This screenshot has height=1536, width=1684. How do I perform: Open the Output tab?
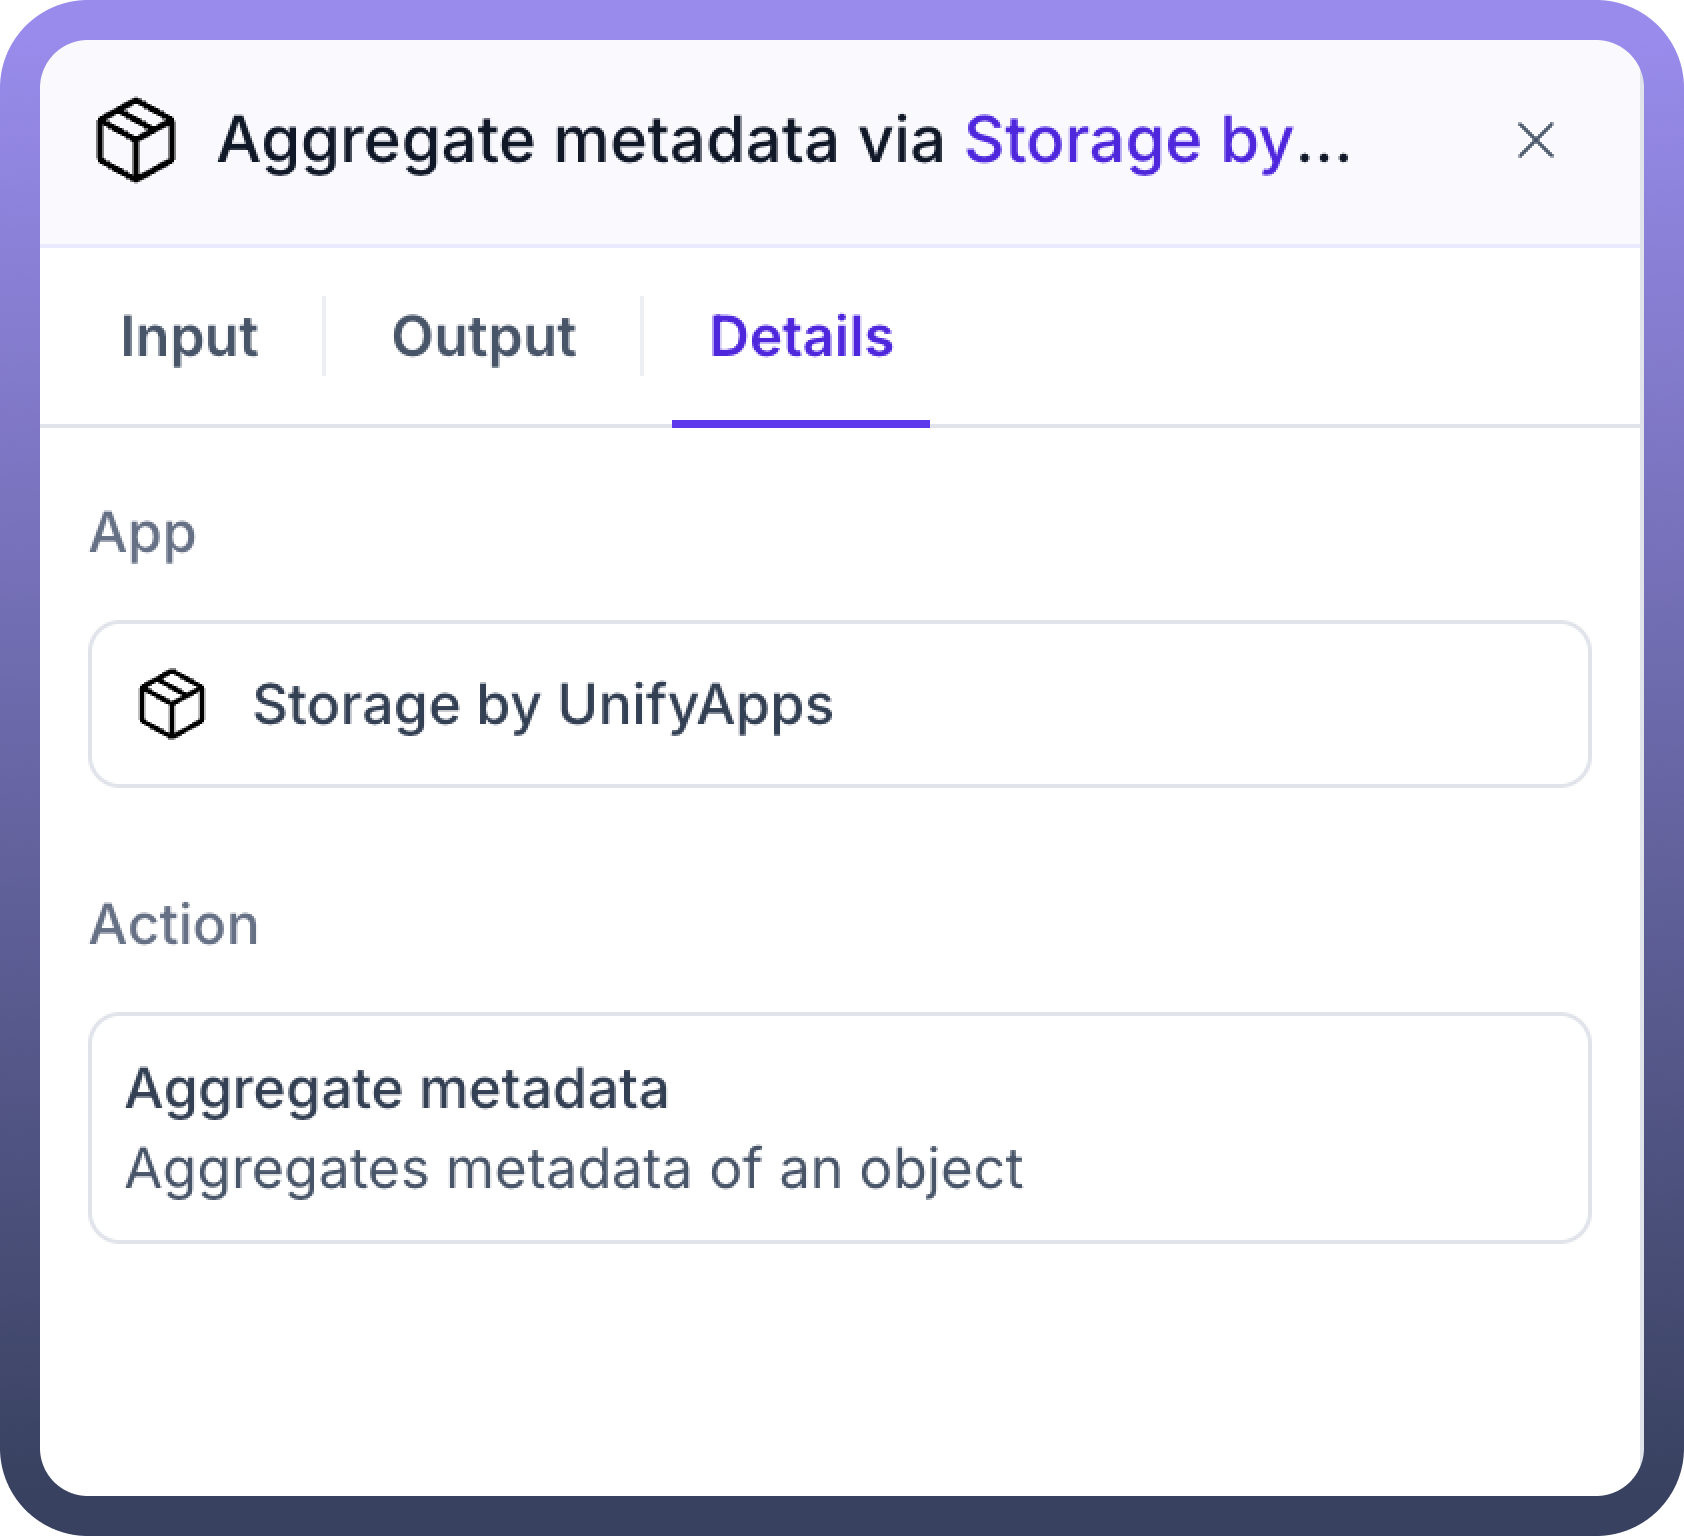(x=483, y=336)
